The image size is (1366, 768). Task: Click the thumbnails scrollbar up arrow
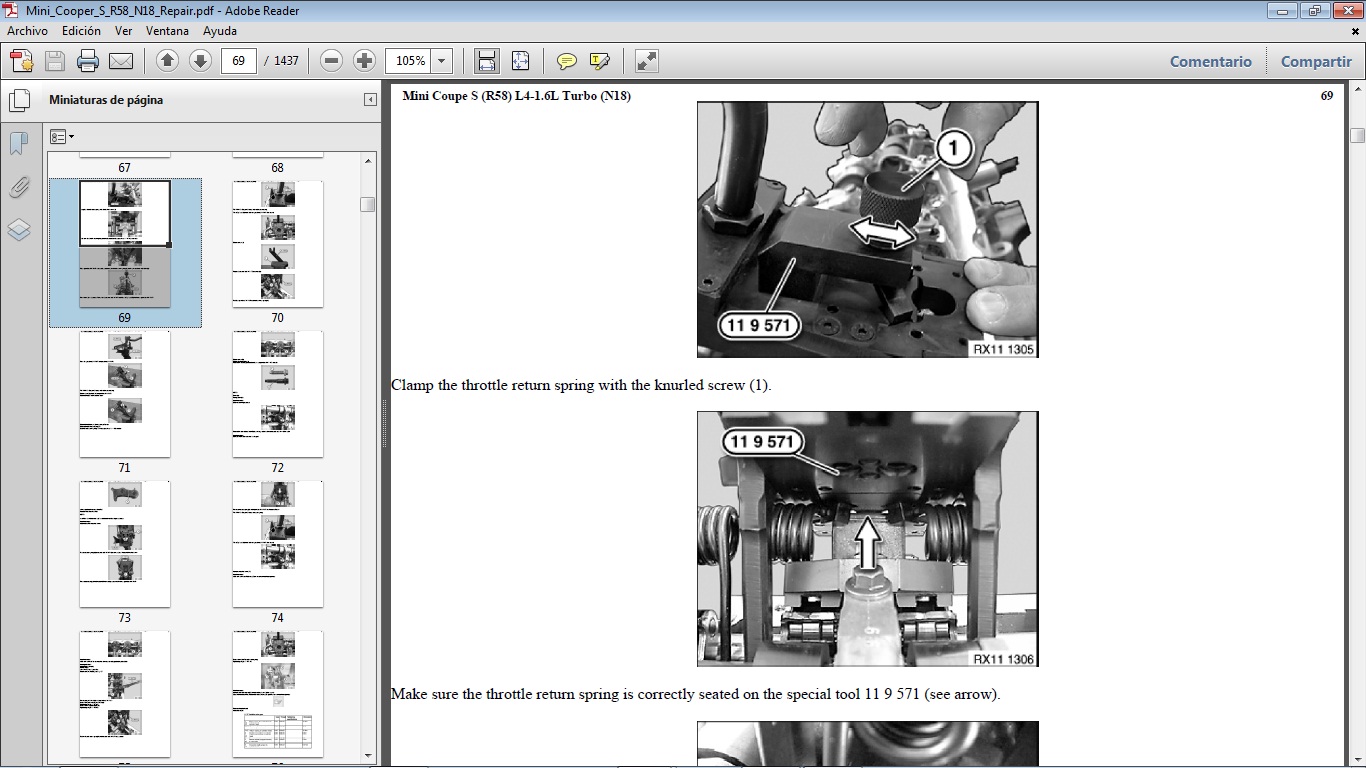coord(368,160)
